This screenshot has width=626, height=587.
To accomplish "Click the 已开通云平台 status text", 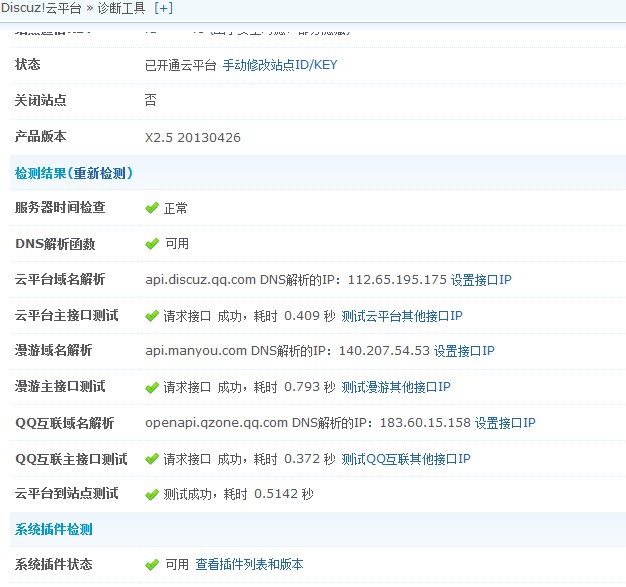I will [181, 65].
